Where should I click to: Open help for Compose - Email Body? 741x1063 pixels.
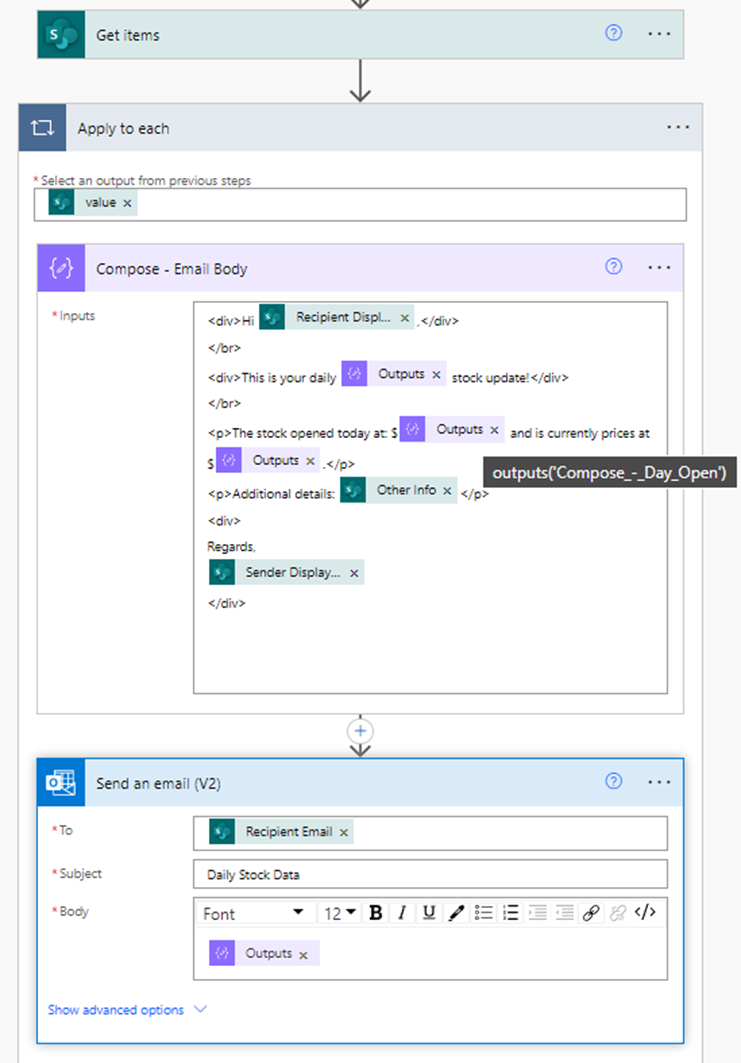click(614, 267)
